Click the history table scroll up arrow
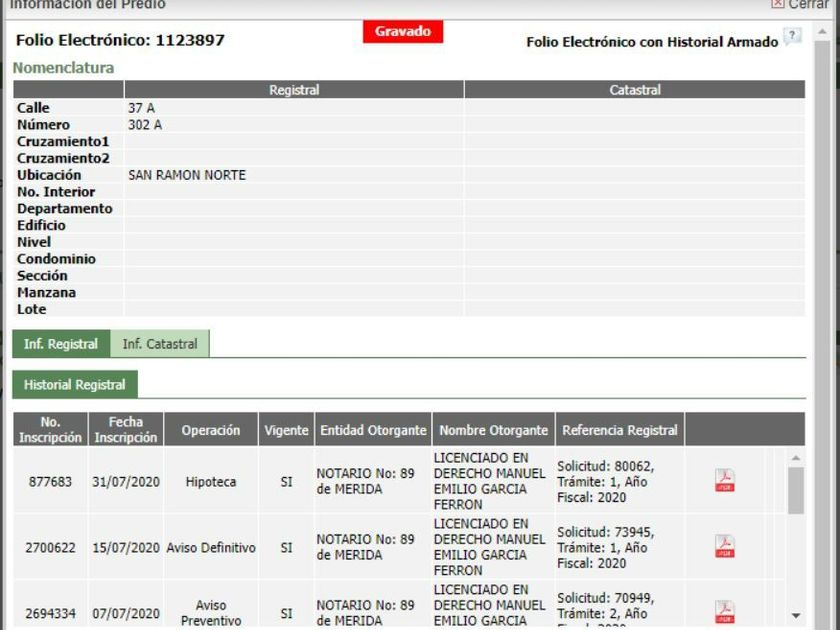 pos(796,458)
